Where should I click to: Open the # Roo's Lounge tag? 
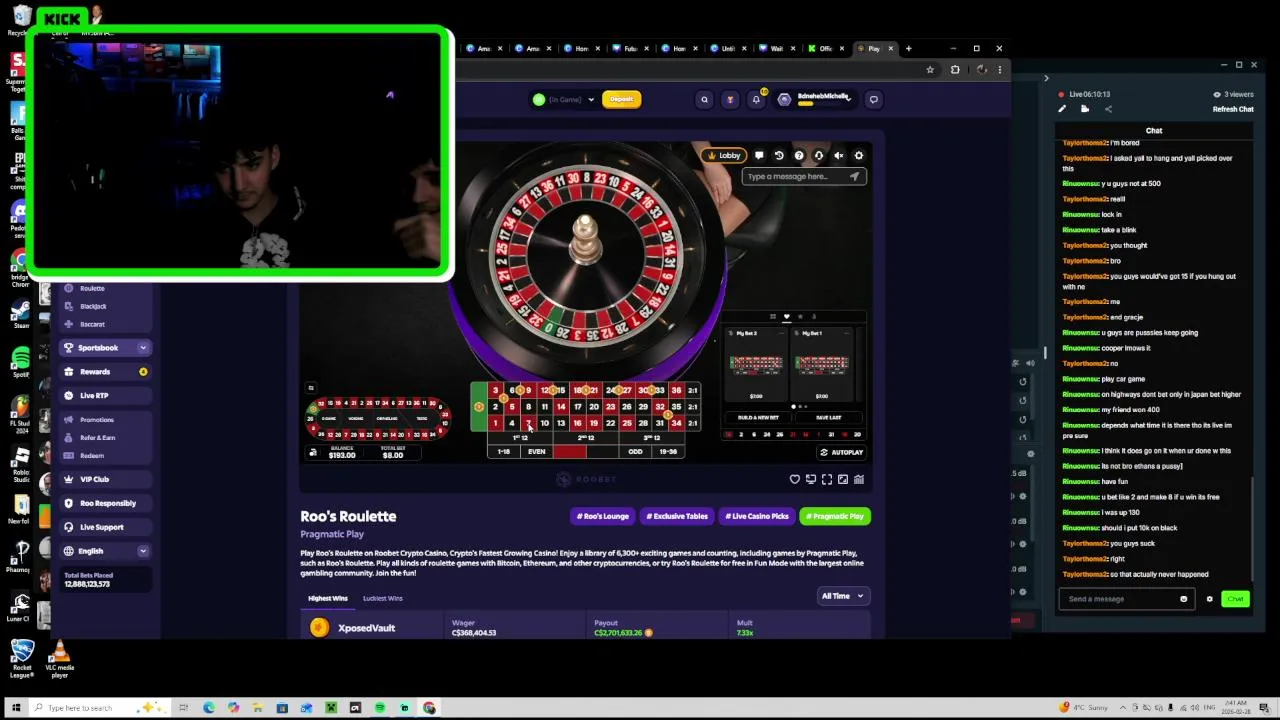(602, 516)
